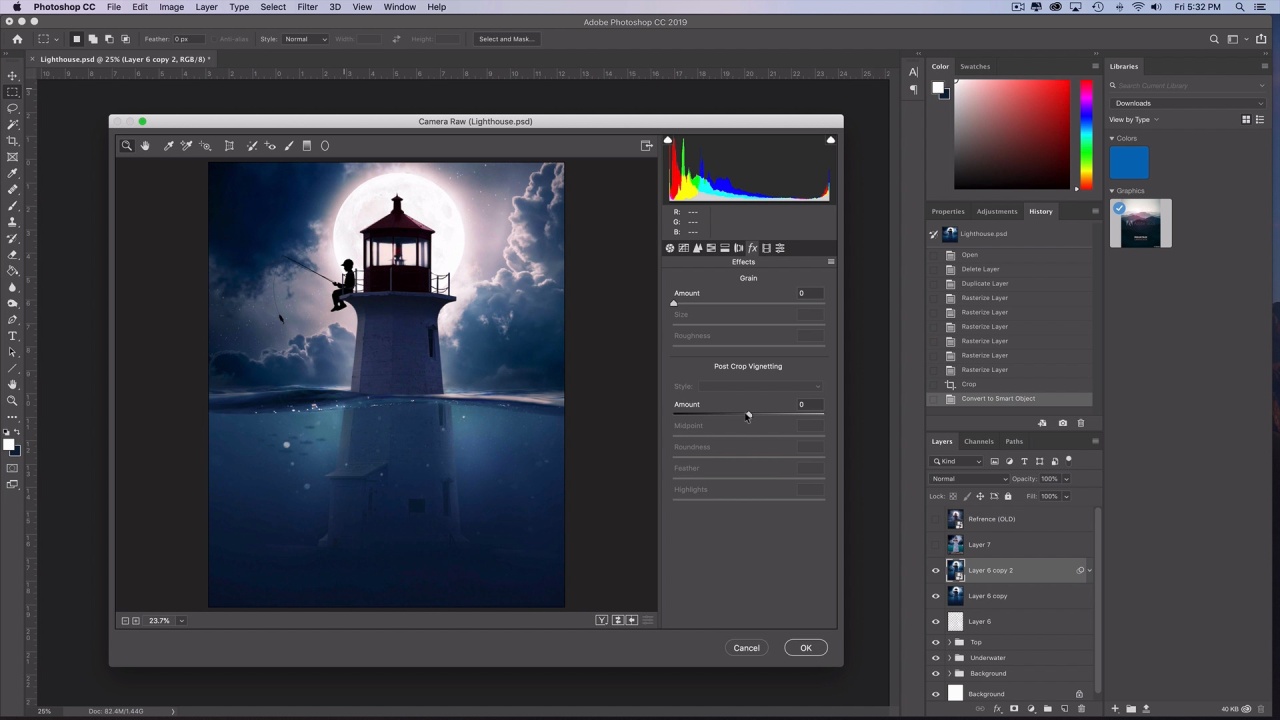1280x720 pixels.
Task: Click the Grain Amount value field
Action: (x=810, y=293)
